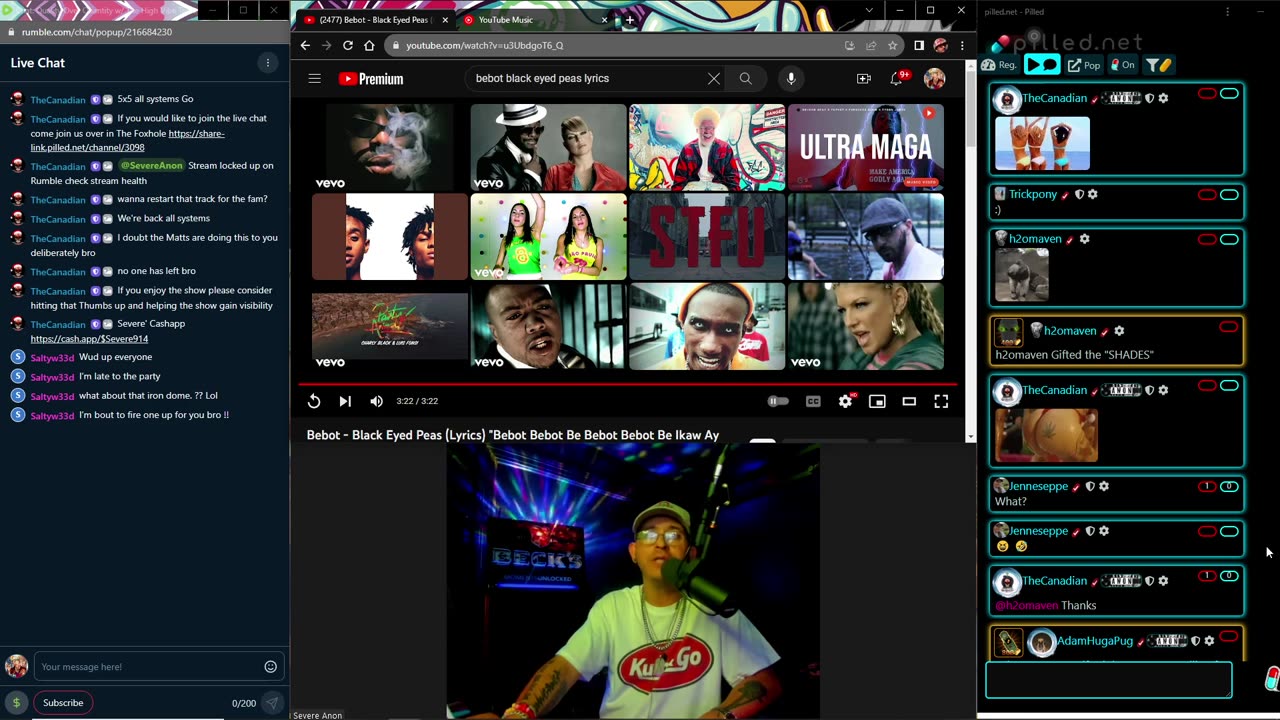Pop out the Pilled chat with Pop
The image size is (1280, 720).
1084,65
